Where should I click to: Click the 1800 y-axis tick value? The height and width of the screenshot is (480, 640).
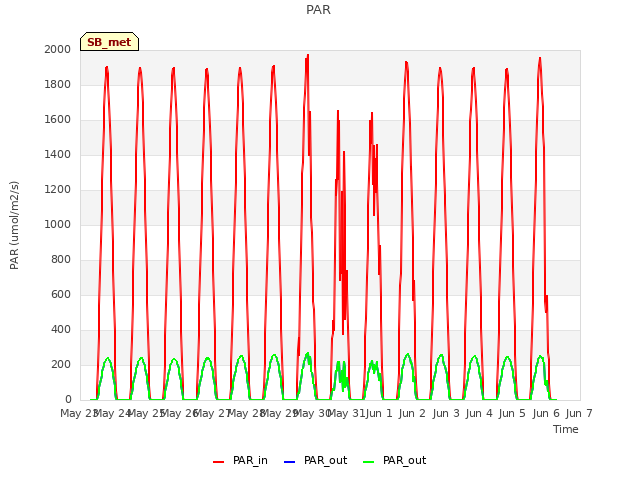58,84
